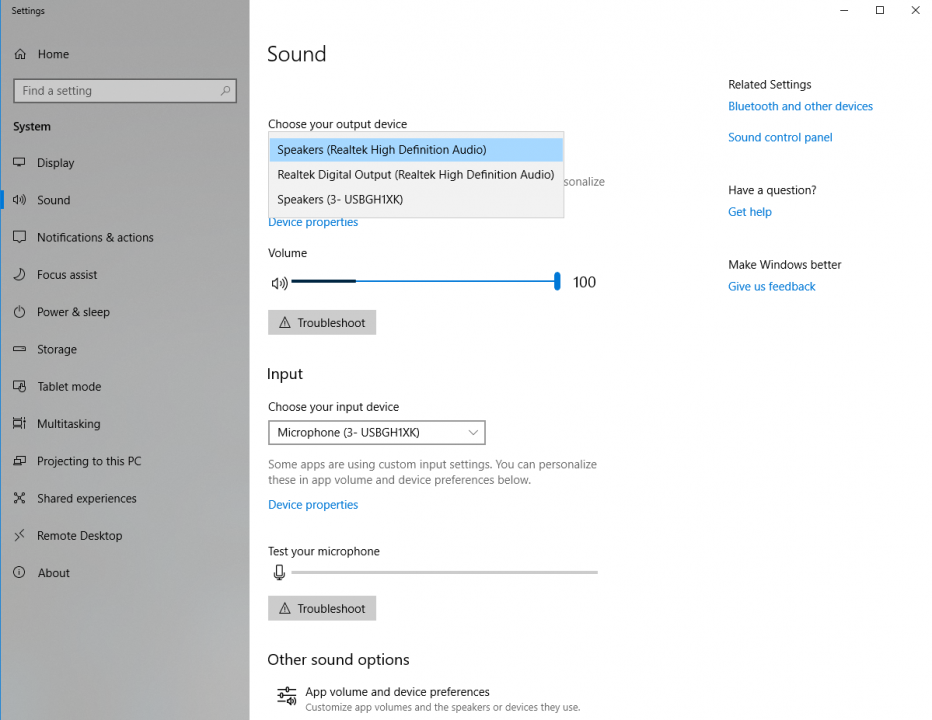Viewport: 932px width, 720px height.
Task: Click the App volume mixer icon
Action: tap(287, 697)
